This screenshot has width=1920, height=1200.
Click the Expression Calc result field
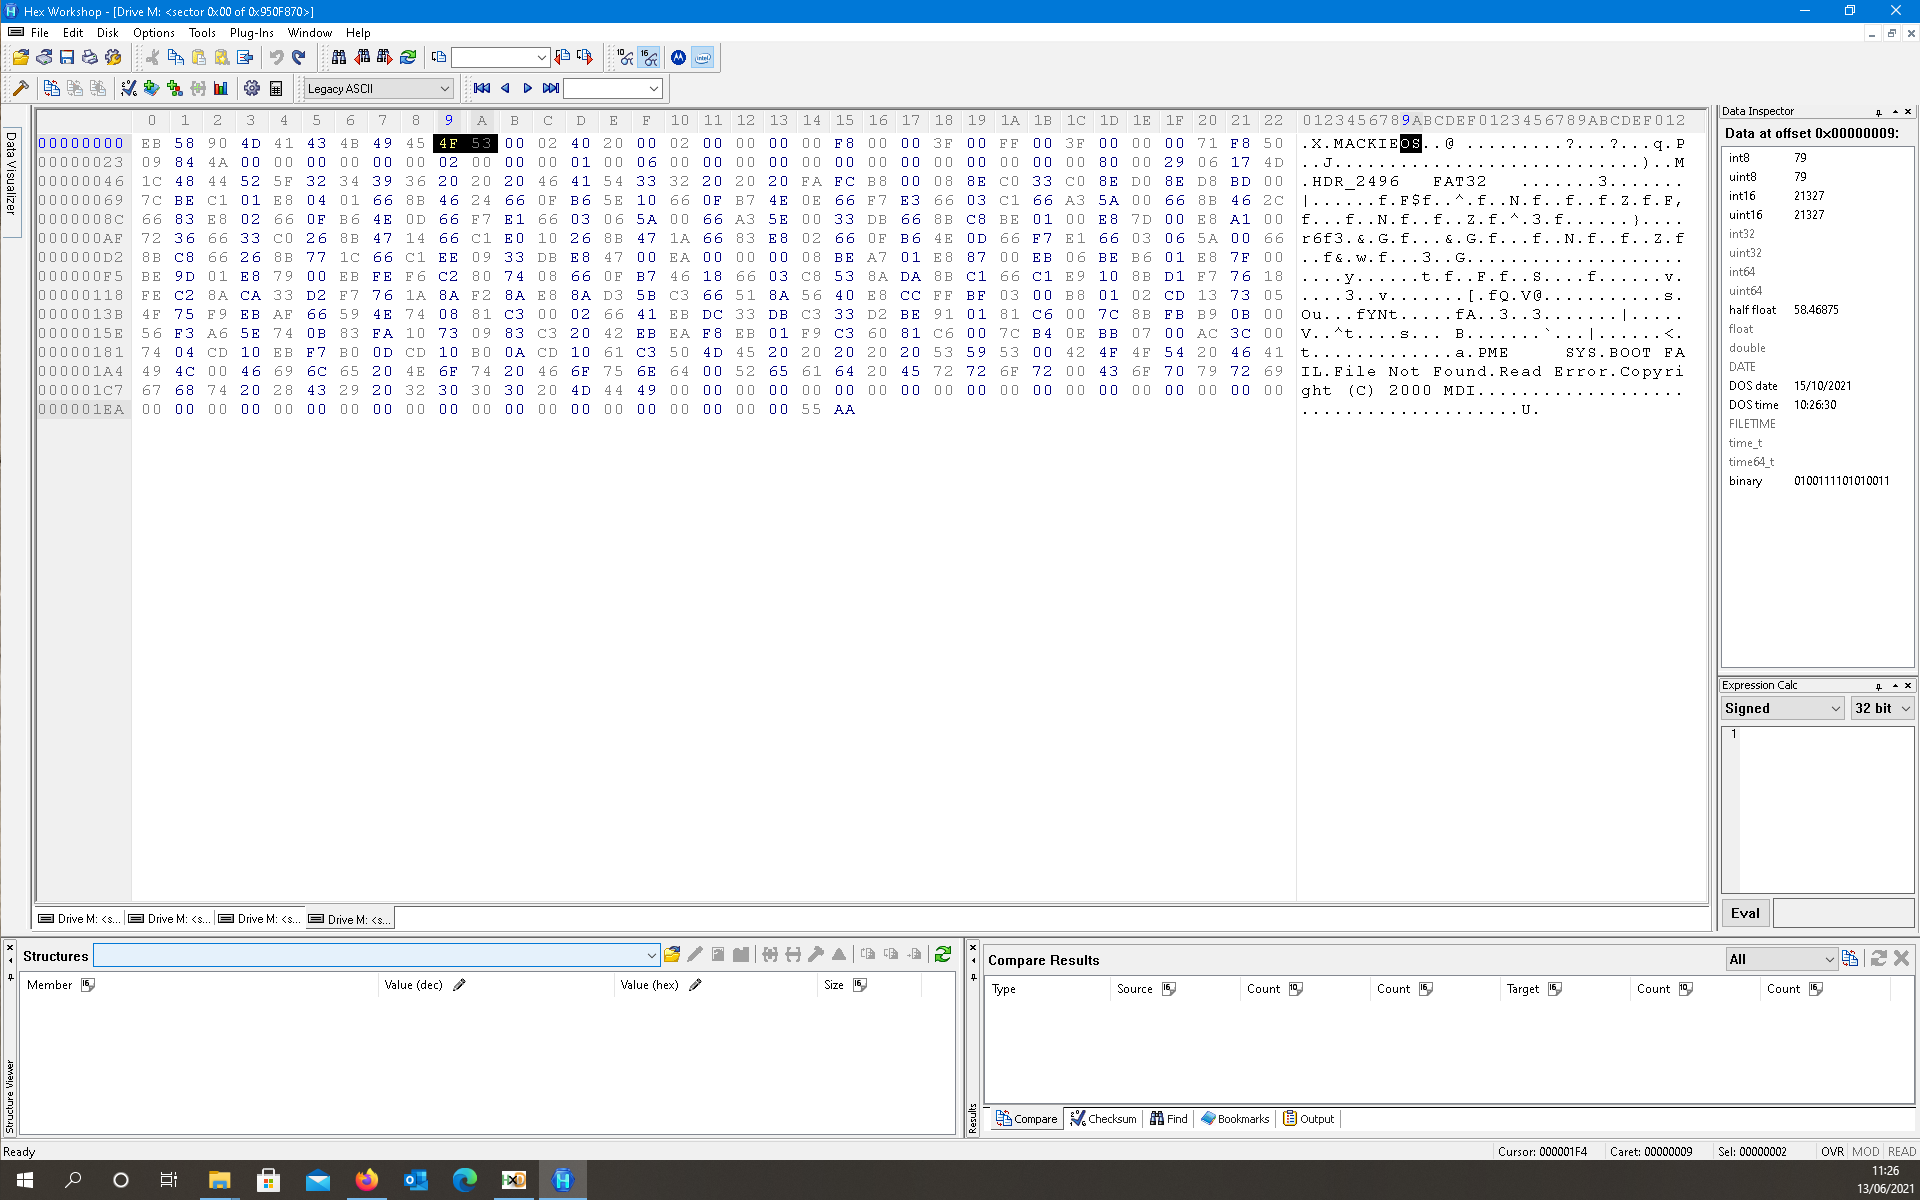tap(1843, 913)
